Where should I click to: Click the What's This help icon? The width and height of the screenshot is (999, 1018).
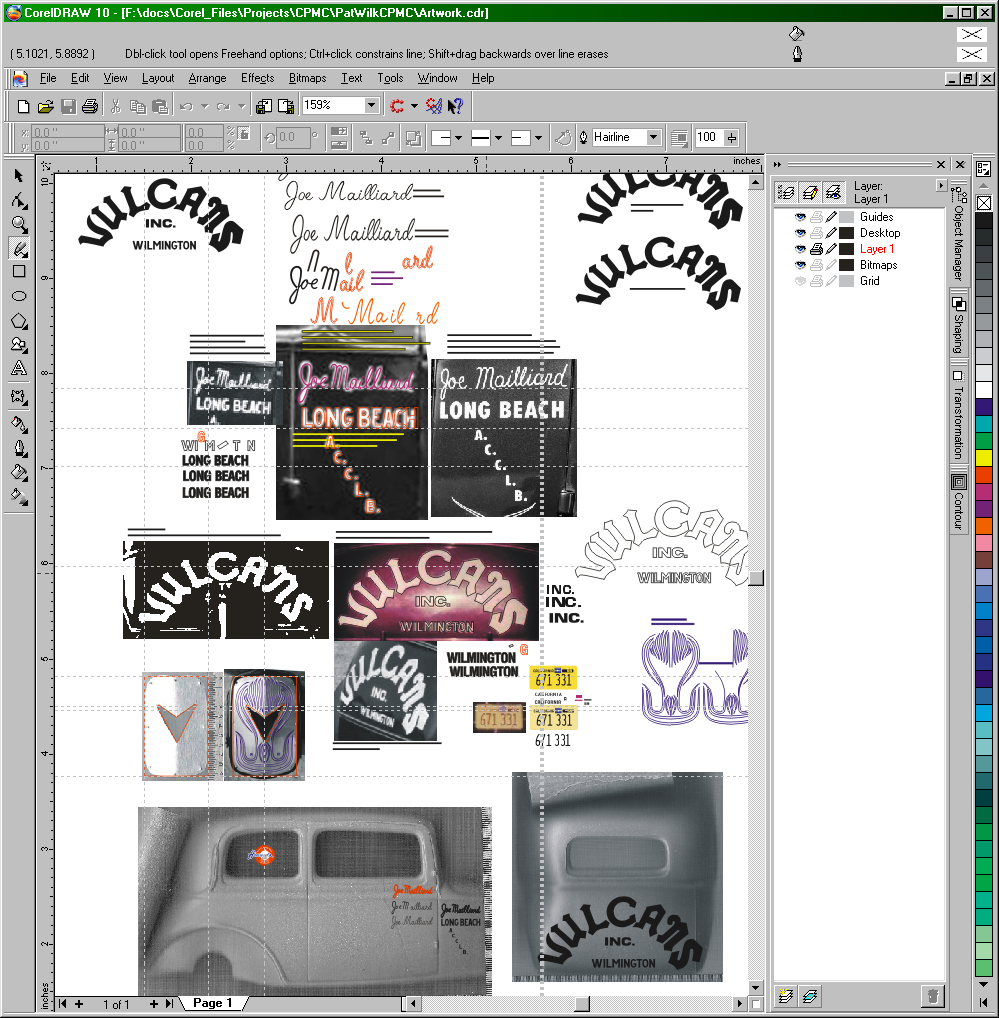coord(456,106)
